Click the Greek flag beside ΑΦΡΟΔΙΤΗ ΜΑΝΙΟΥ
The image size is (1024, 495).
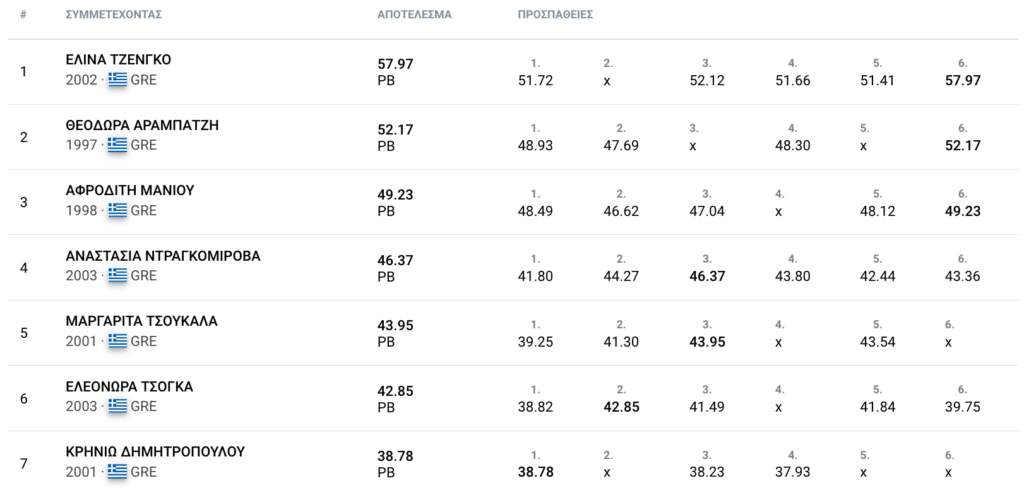coord(118,210)
